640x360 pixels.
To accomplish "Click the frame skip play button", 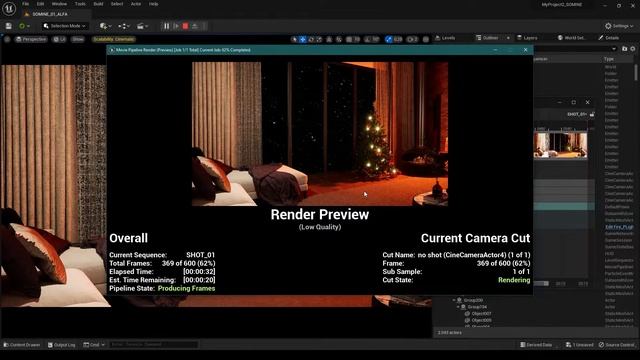I will coord(176,26).
